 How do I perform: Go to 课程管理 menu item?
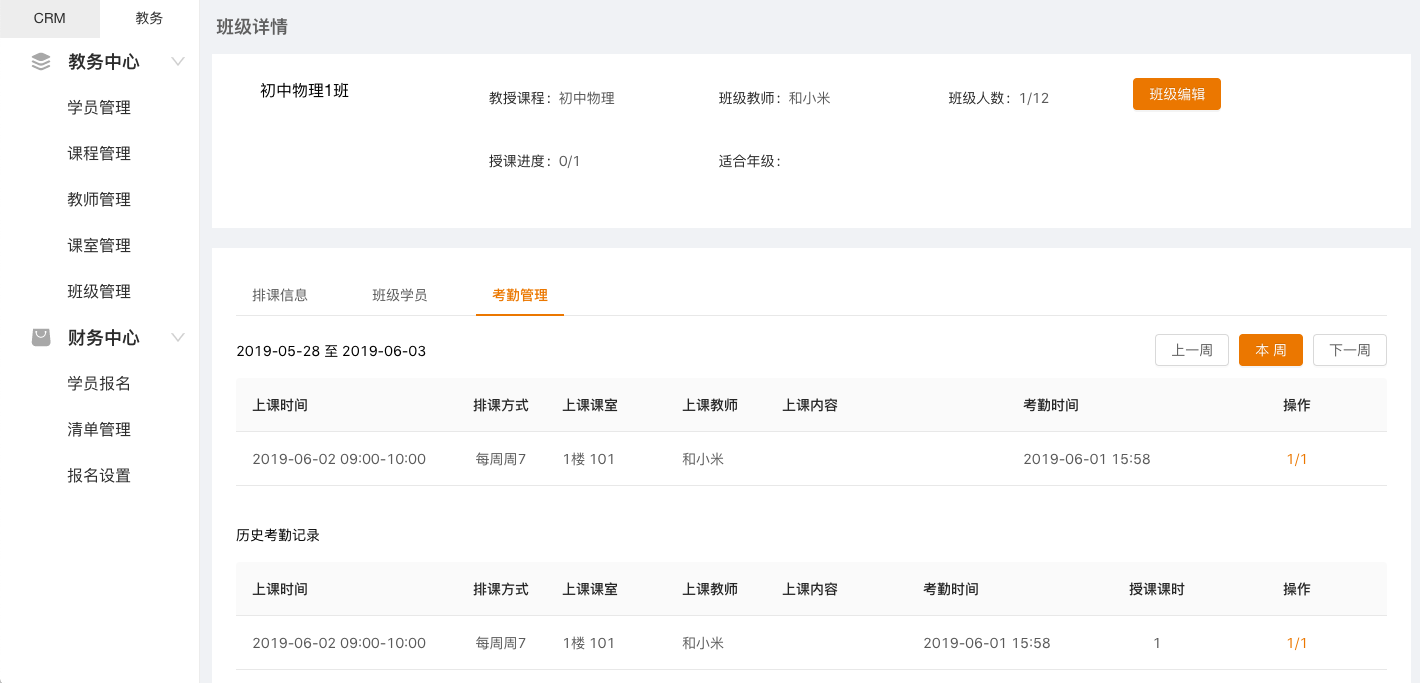[x=99, y=154]
